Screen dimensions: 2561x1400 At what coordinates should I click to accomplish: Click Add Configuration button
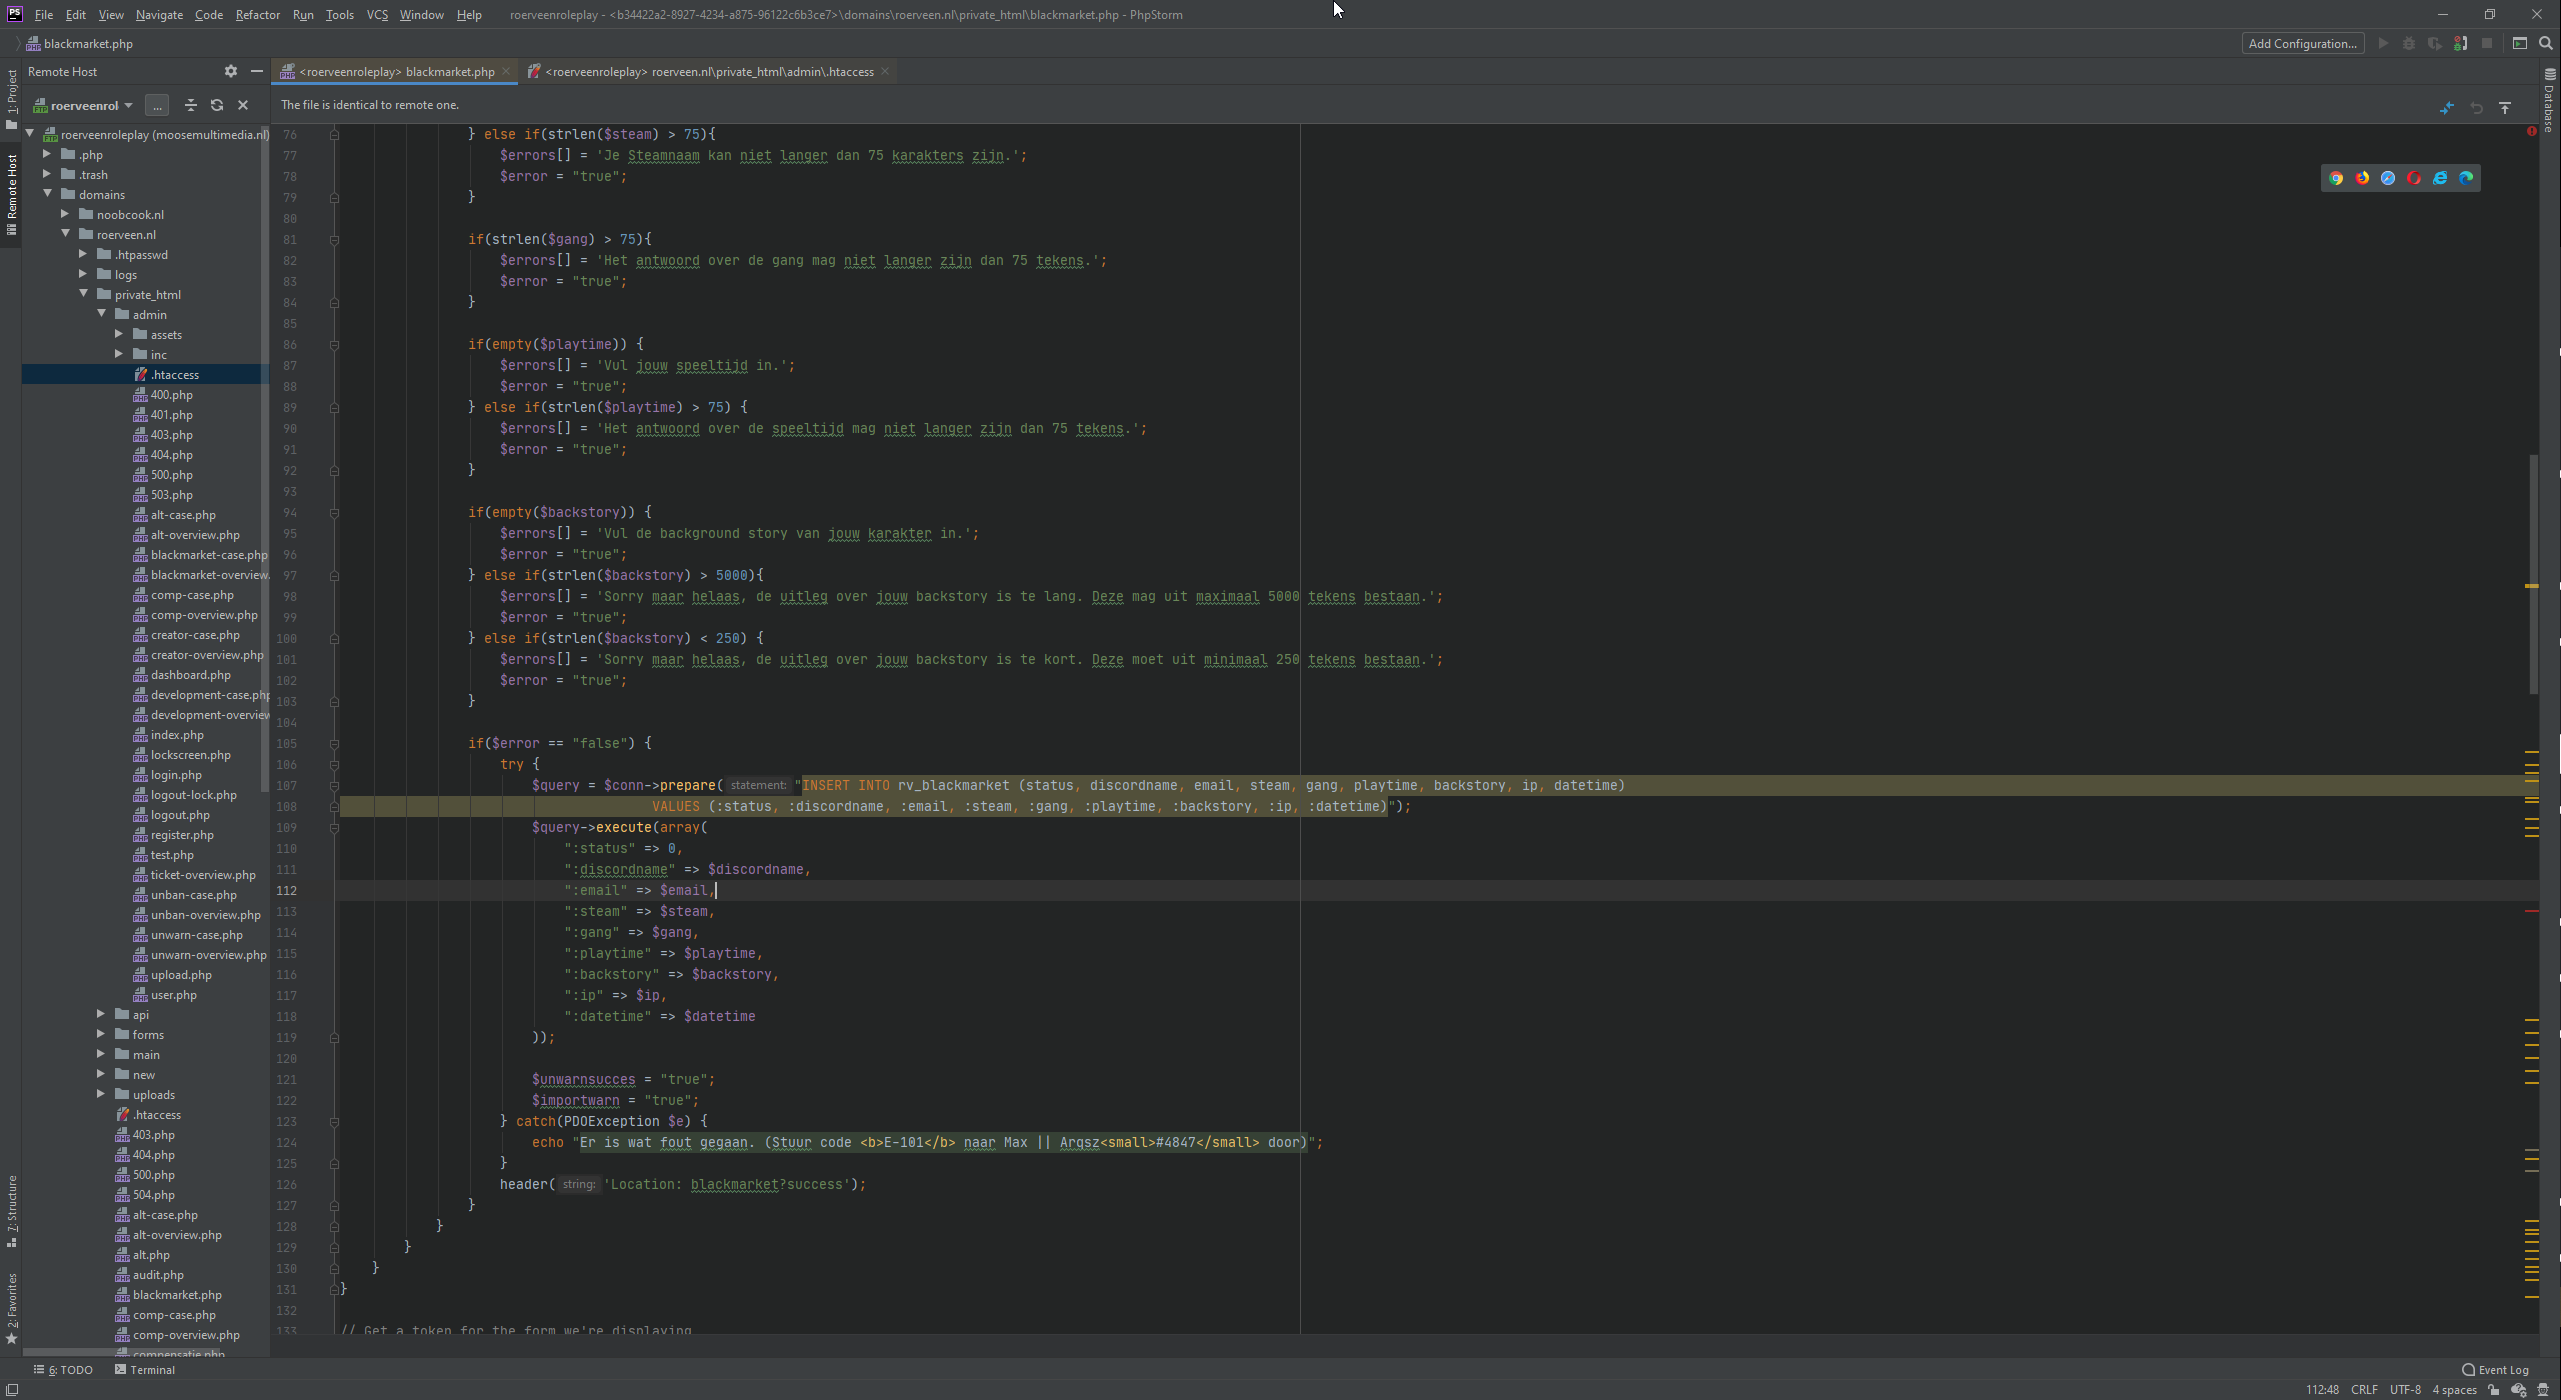click(x=2302, y=43)
